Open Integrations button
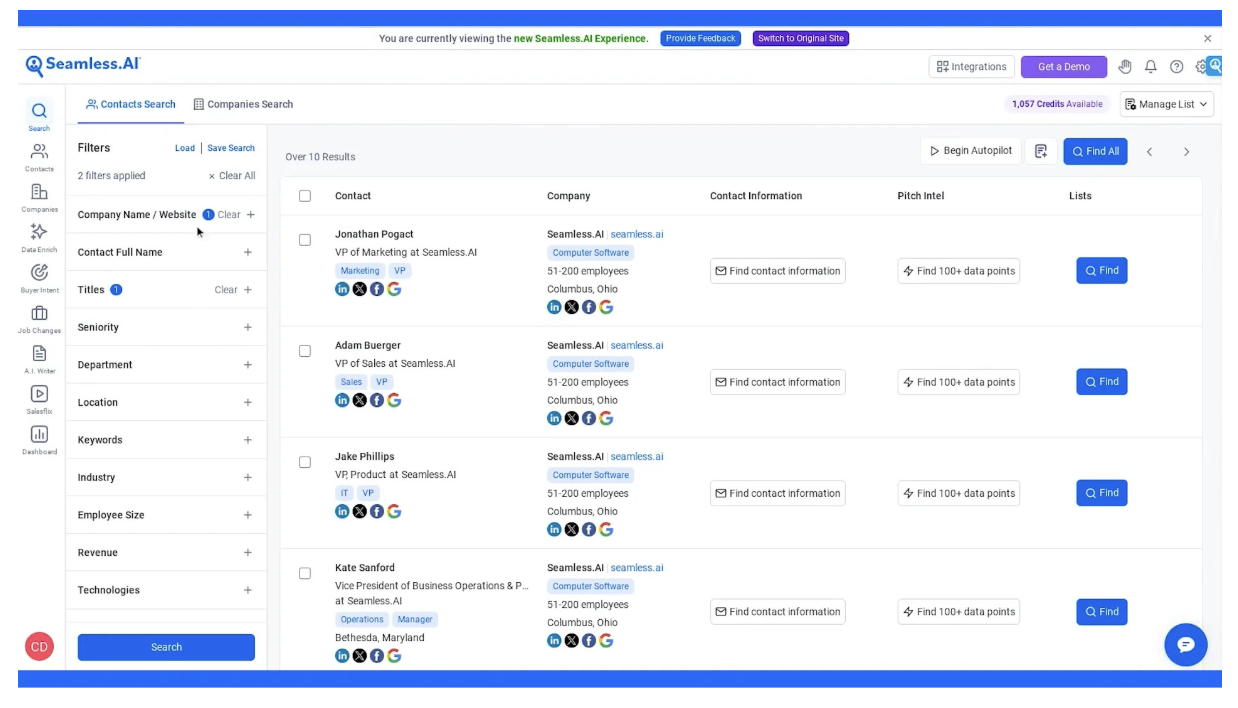The height and width of the screenshot is (708, 1238). coord(972,67)
